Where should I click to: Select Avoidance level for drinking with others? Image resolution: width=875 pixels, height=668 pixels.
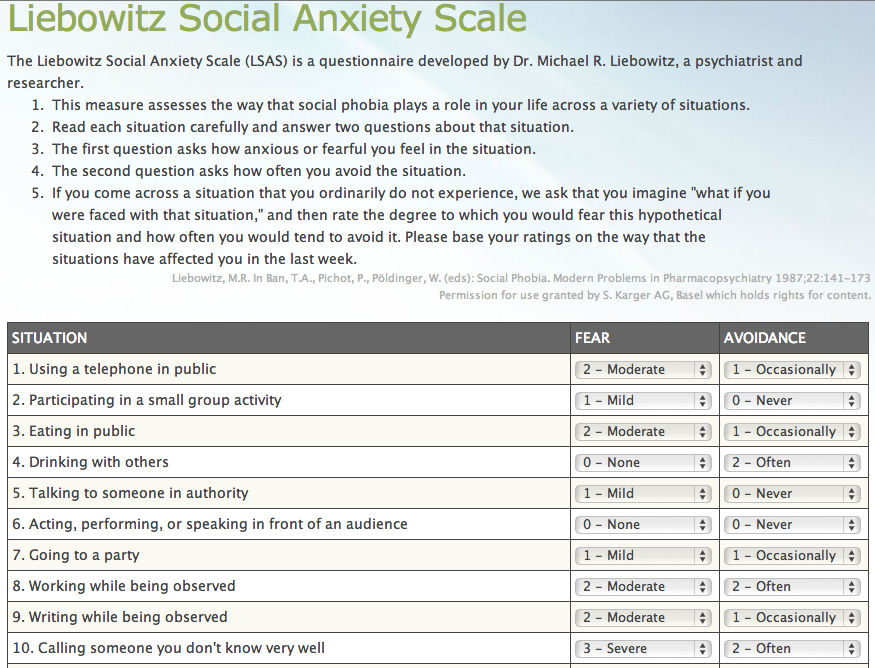point(792,462)
